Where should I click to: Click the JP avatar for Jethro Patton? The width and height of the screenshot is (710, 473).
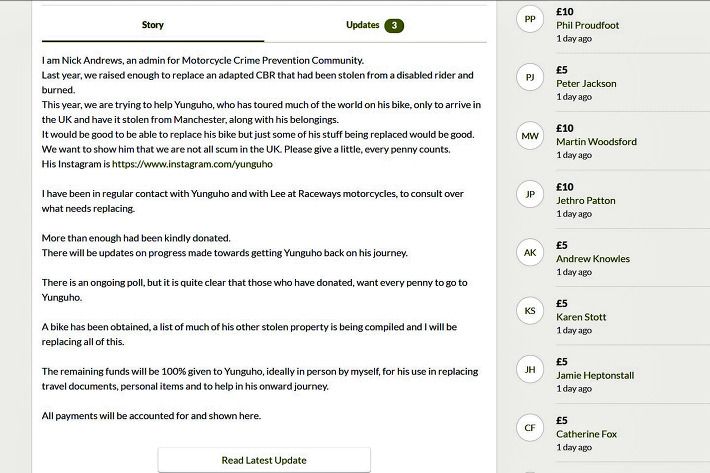530,194
